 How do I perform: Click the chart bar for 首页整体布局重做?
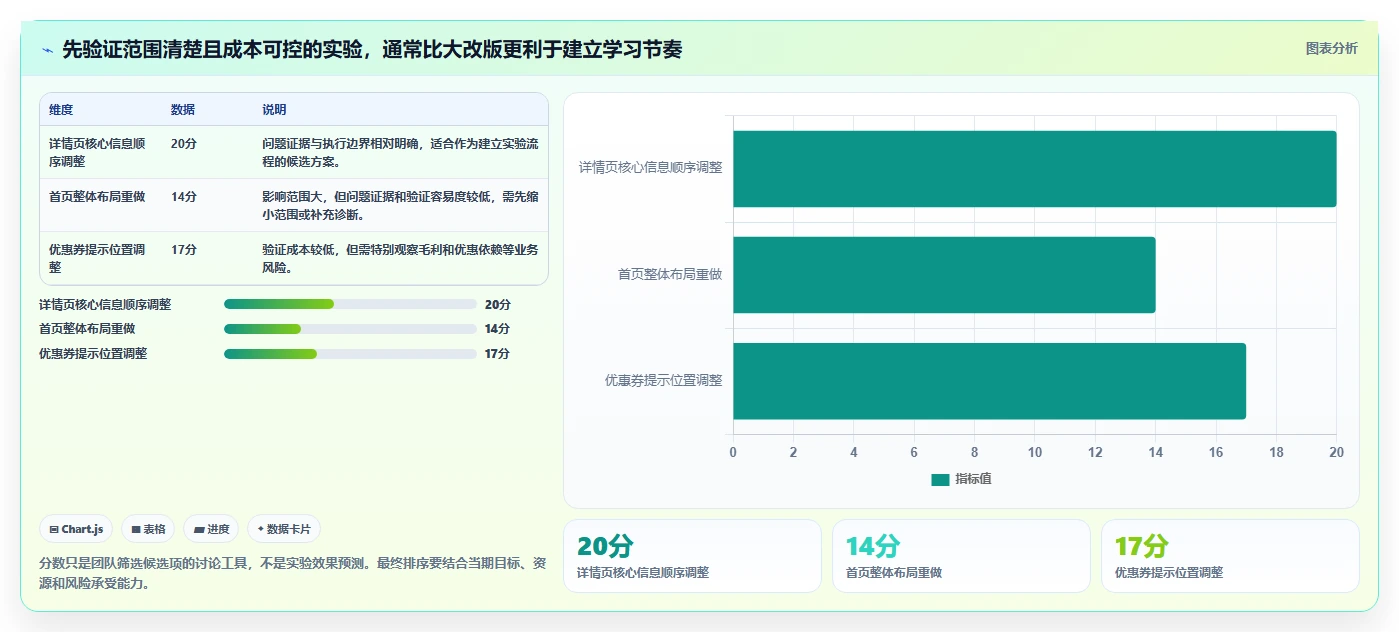point(944,275)
